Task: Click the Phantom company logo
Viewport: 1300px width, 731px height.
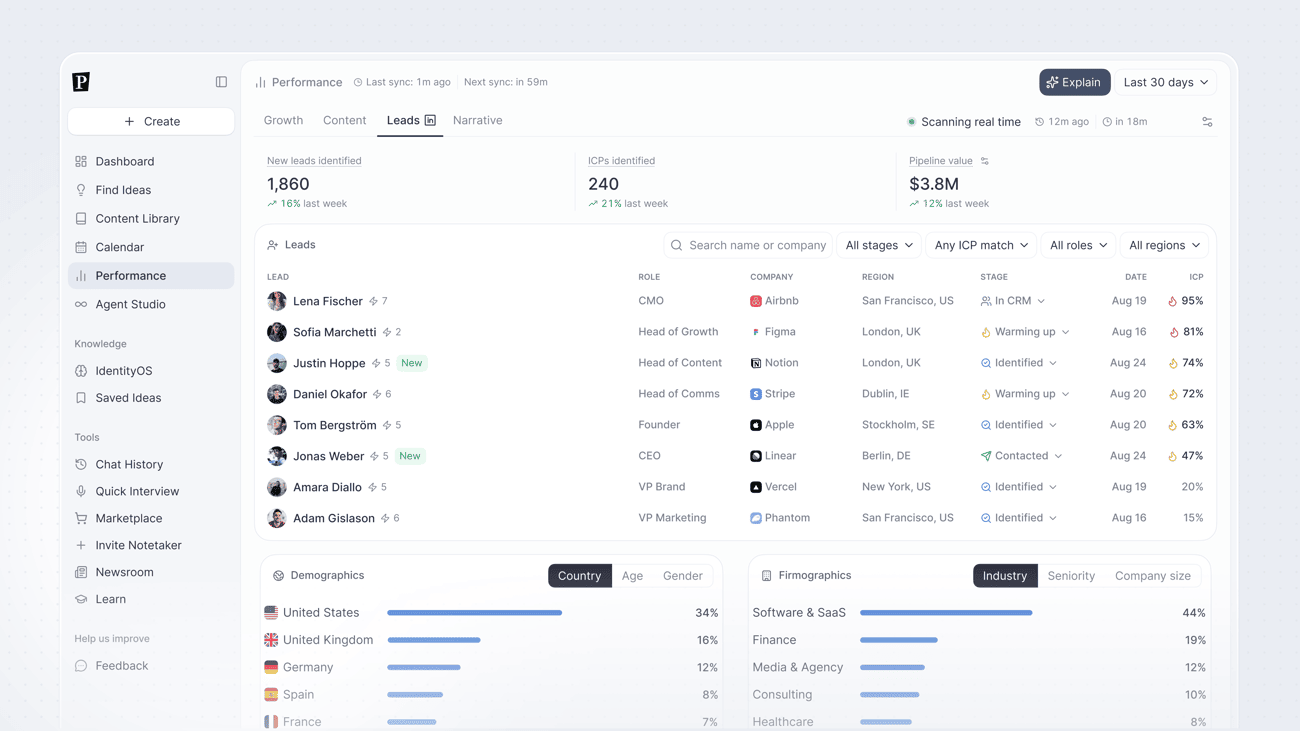Action: (756, 518)
